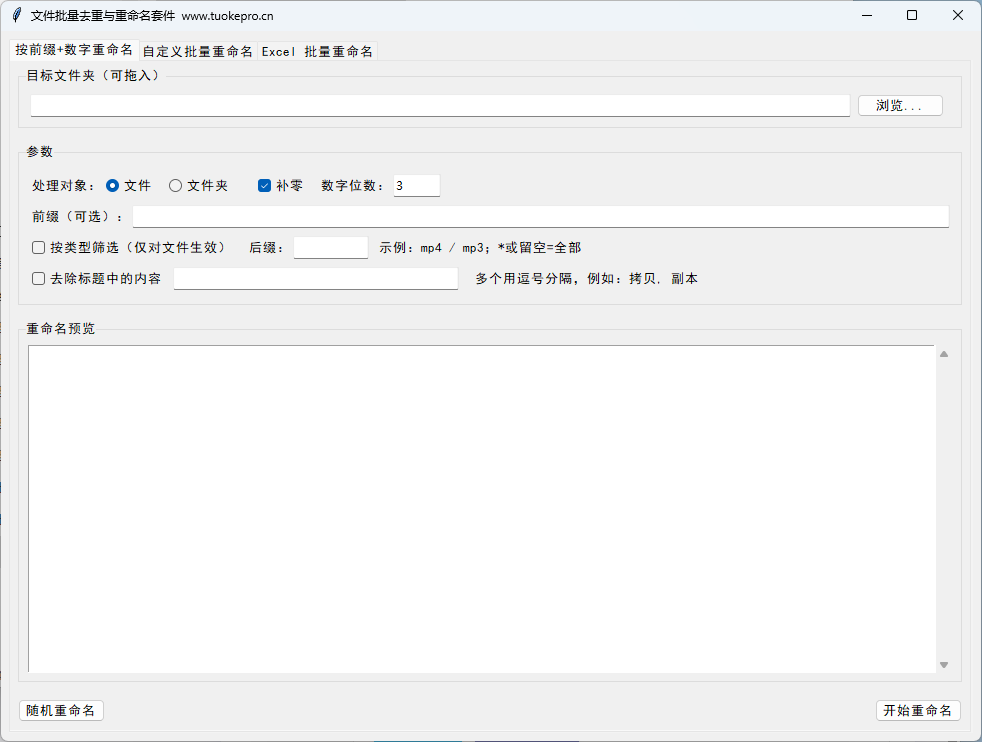Viewport: 982px width, 742px height.
Task: Click the preview scrollbar down arrow
Action: tap(943, 663)
